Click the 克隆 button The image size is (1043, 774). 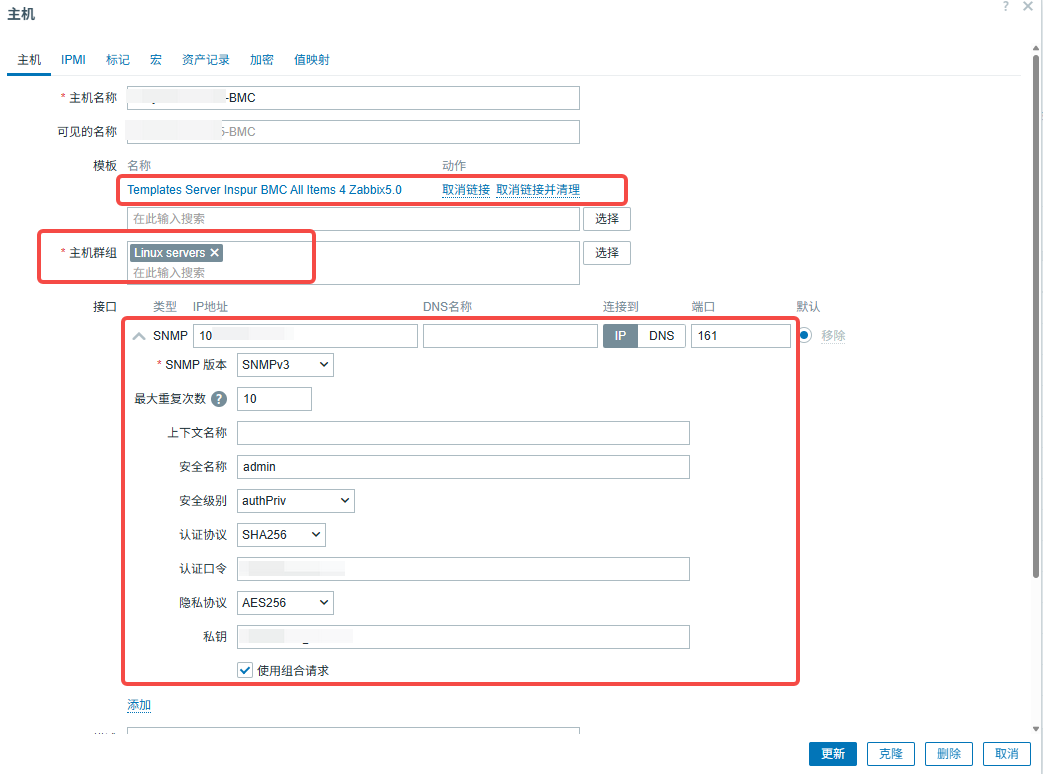pyautogui.click(x=890, y=754)
